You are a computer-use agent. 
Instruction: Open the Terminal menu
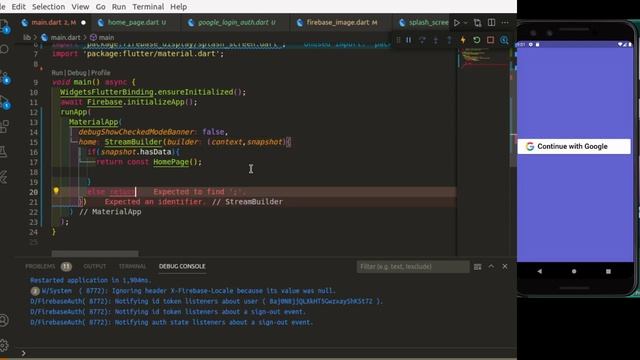tap(148, 7)
